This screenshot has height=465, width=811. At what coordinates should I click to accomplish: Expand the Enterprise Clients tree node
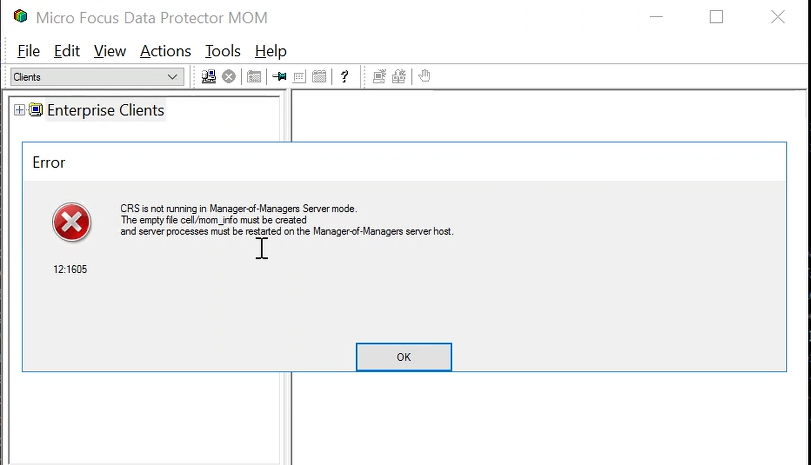pyautogui.click(x=19, y=110)
